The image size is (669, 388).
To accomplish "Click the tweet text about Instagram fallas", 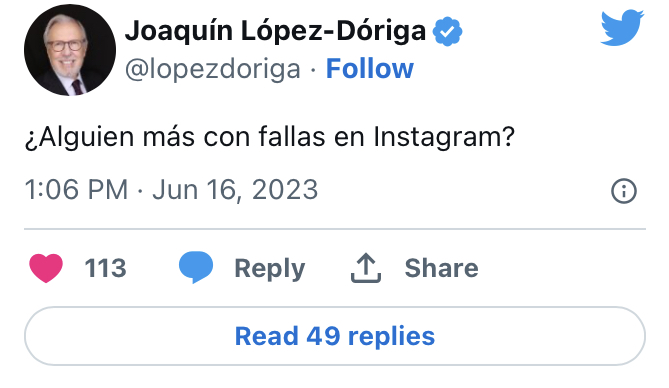I will [270, 137].
